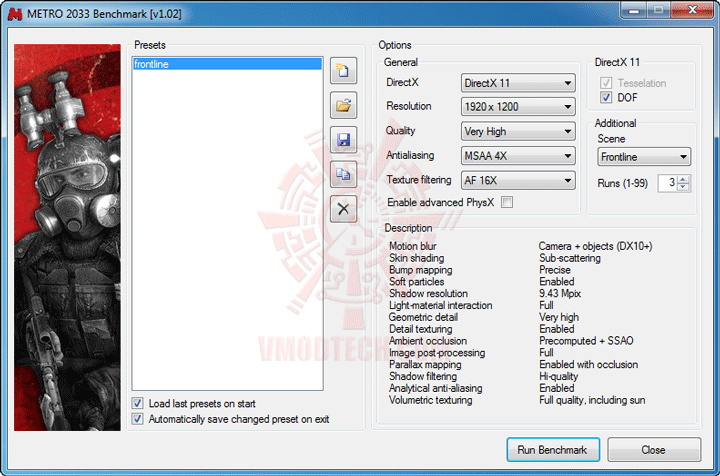Click the Runs (1-99) number field
The width and height of the screenshot is (720, 476).
tap(668, 183)
